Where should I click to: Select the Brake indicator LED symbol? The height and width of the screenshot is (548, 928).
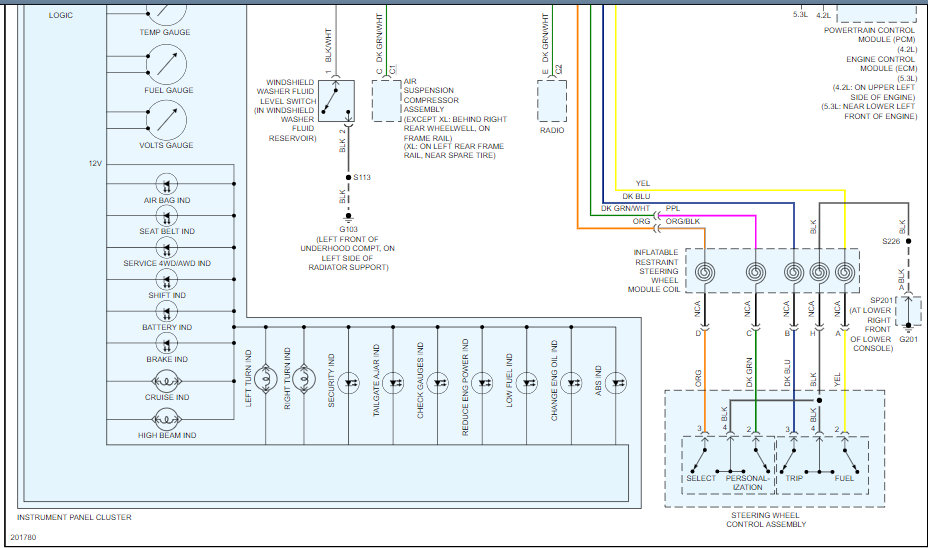click(x=166, y=343)
